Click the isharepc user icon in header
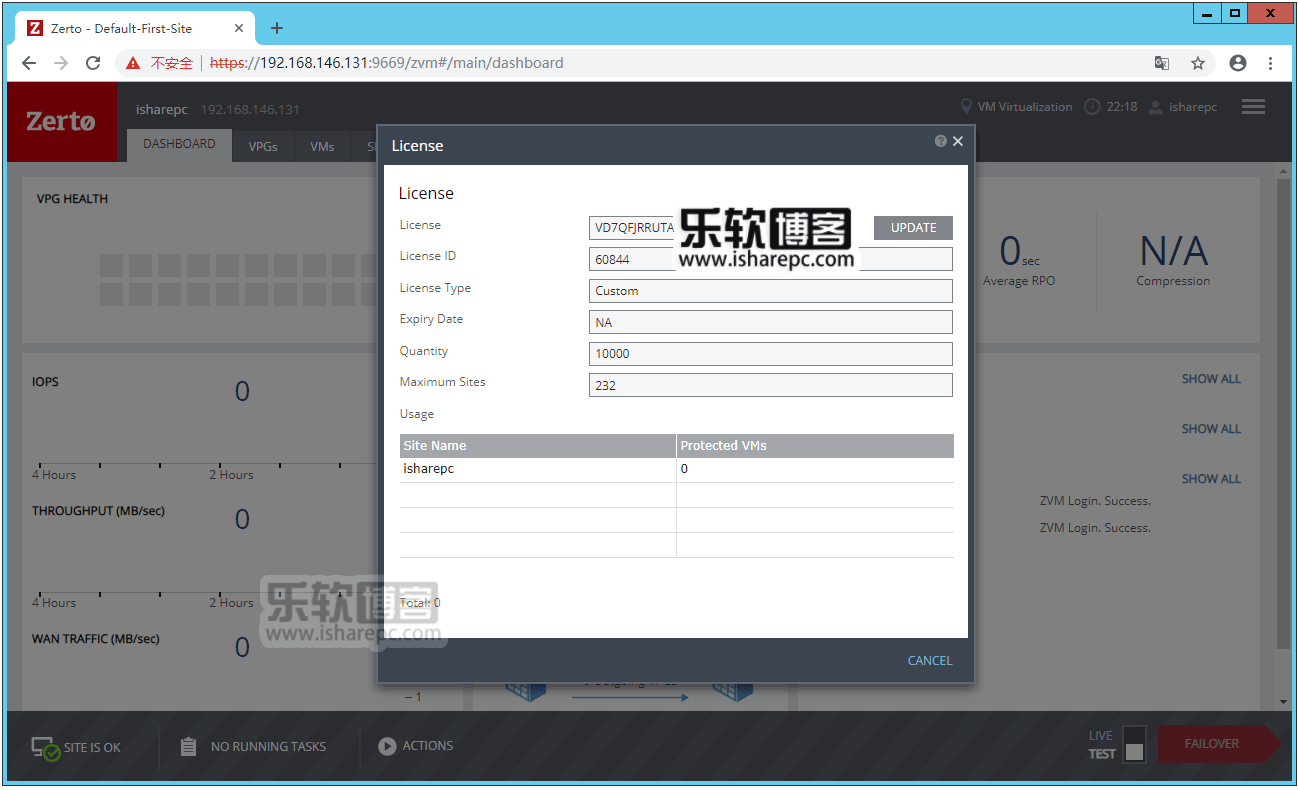Screen dimensions: 1298x790 1156,107
